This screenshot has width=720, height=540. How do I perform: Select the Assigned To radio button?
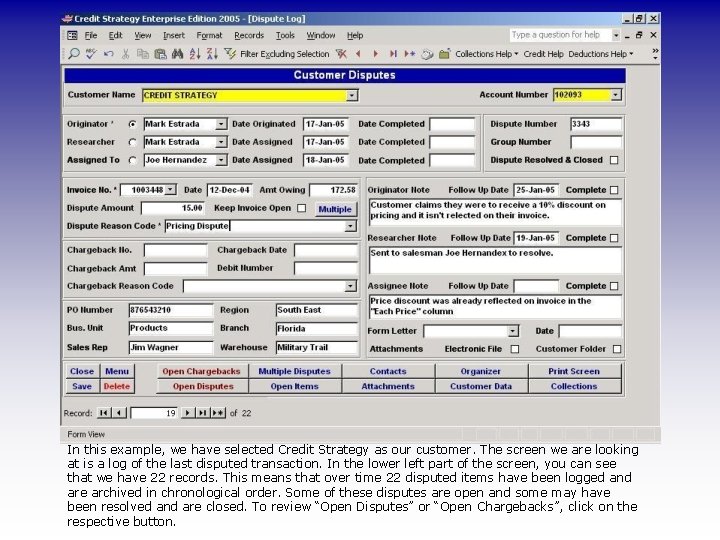pyautogui.click(x=133, y=160)
